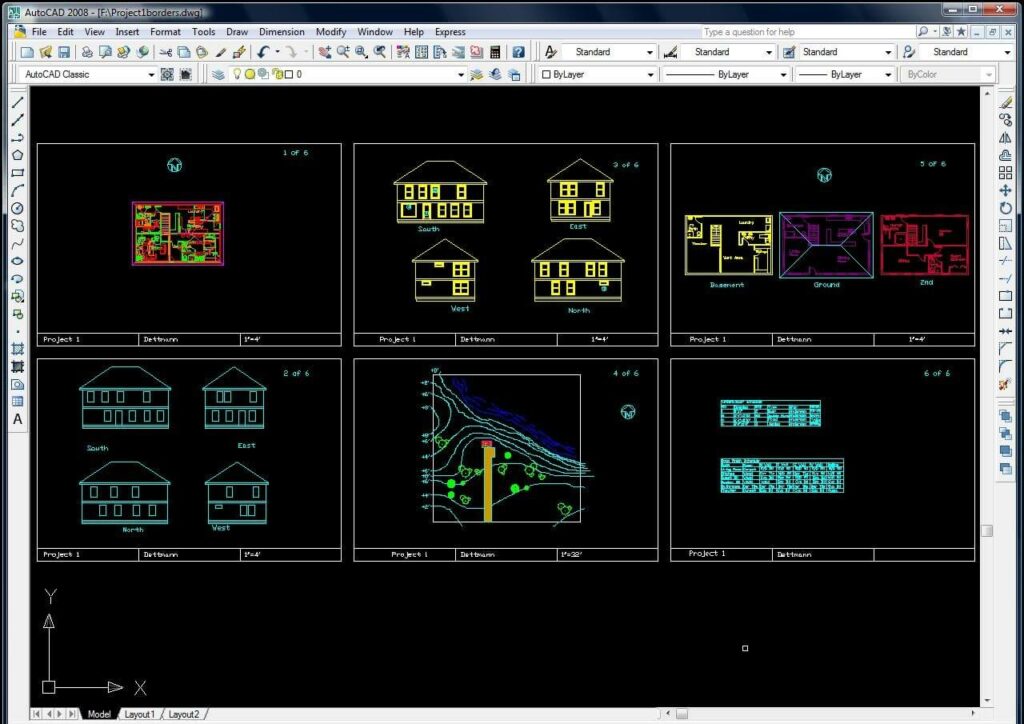Viewport: 1024px width, 724px height.
Task: Select the Circle draw tool
Action: coord(18,208)
